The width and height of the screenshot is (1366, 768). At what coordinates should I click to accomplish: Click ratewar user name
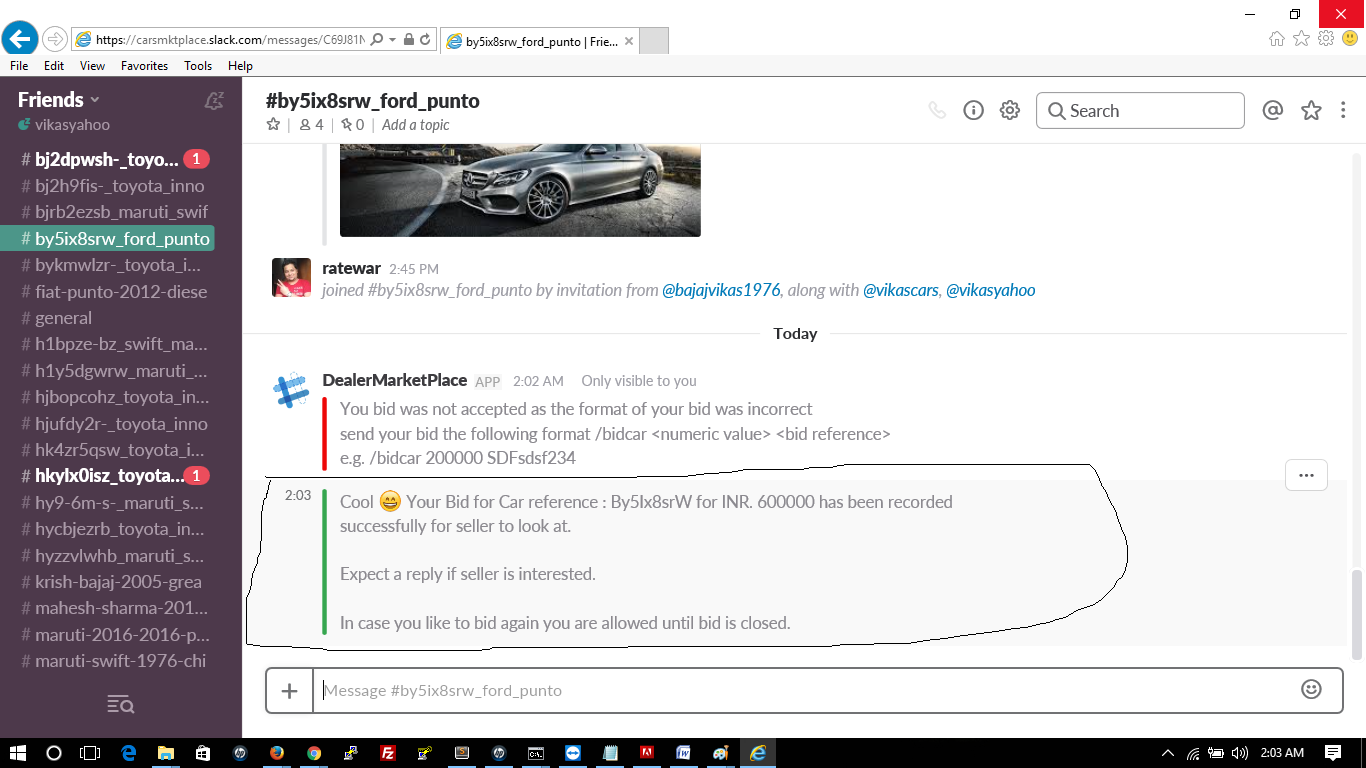pyautogui.click(x=351, y=268)
